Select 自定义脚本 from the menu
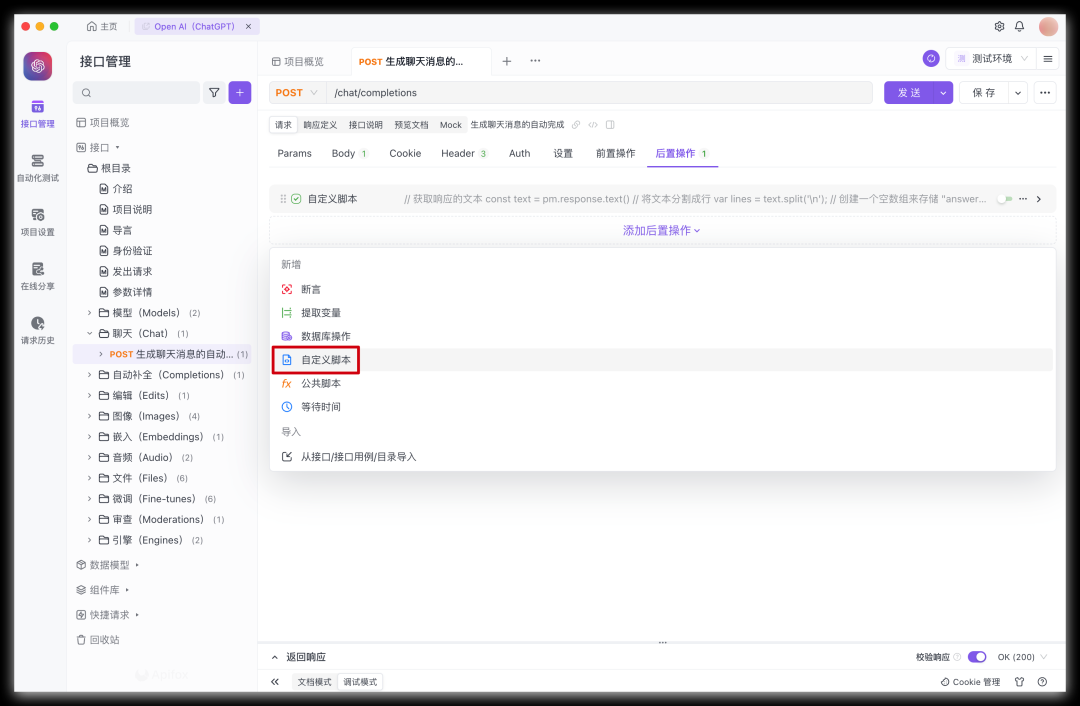Image resolution: width=1080 pixels, height=706 pixels. [326, 360]
